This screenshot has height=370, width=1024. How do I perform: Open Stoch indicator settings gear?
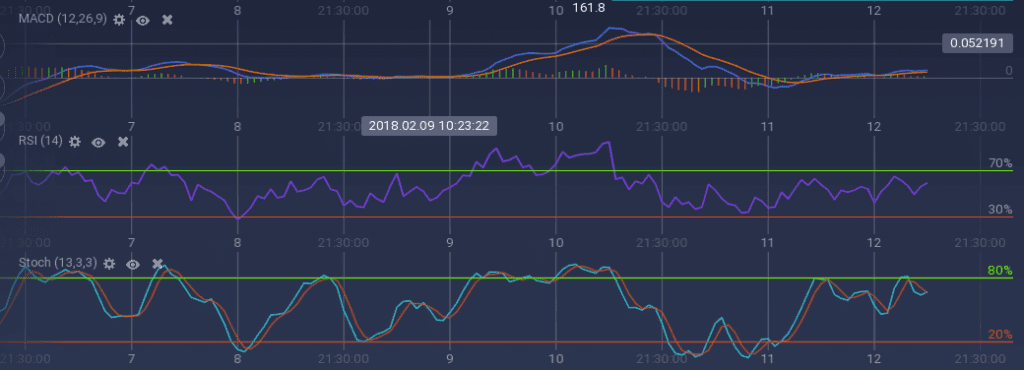point(109,264)
